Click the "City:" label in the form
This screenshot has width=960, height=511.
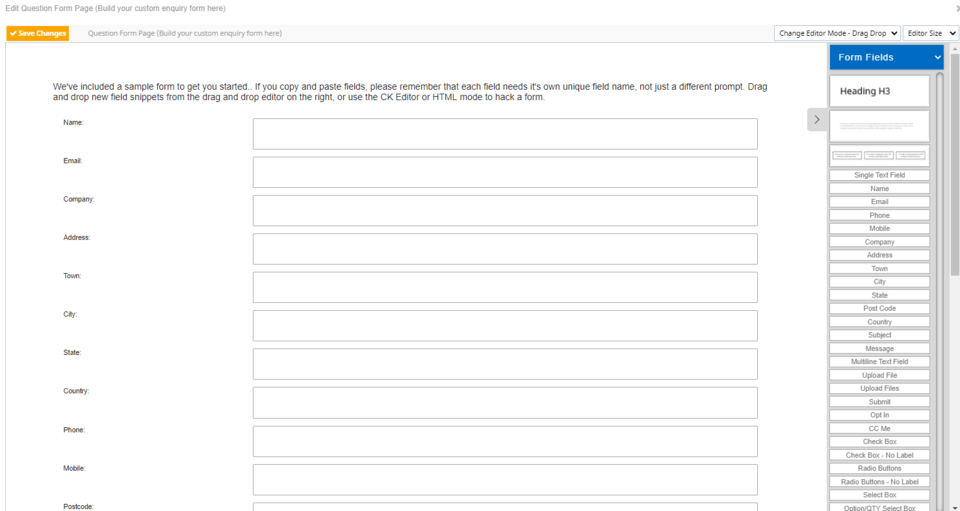70,314
